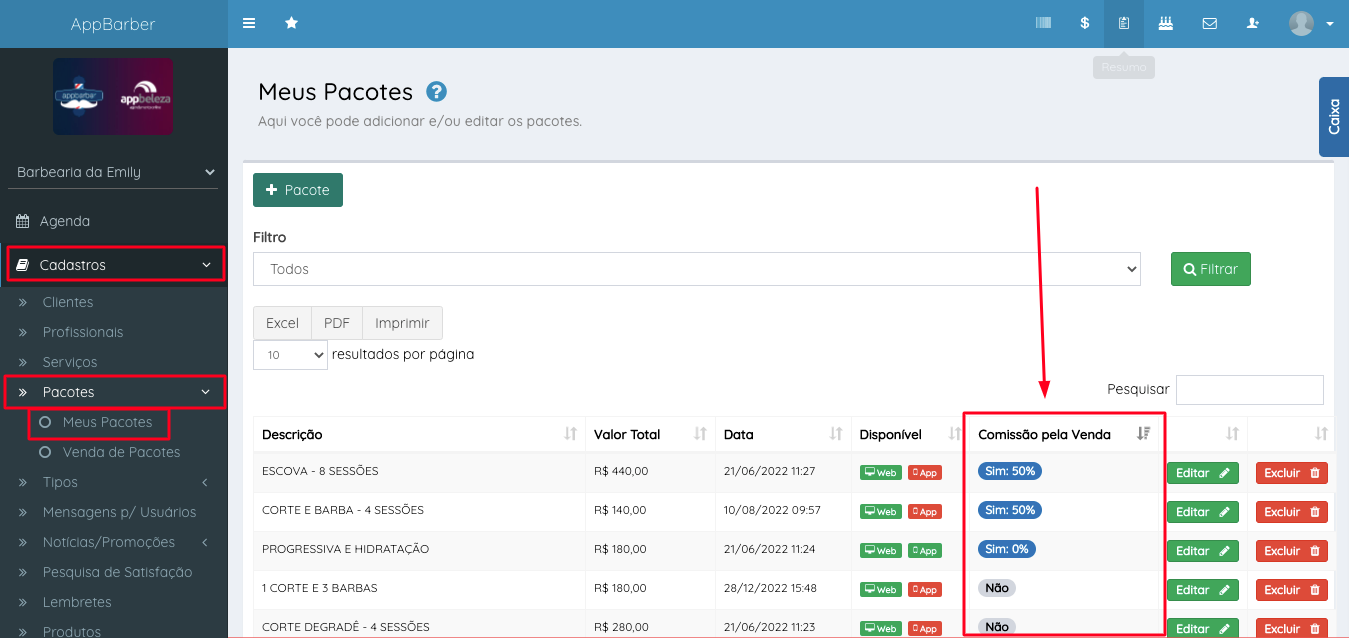1349x638 pixels.
Task: Open the envelope messages icon
Action: [1209, 23]
